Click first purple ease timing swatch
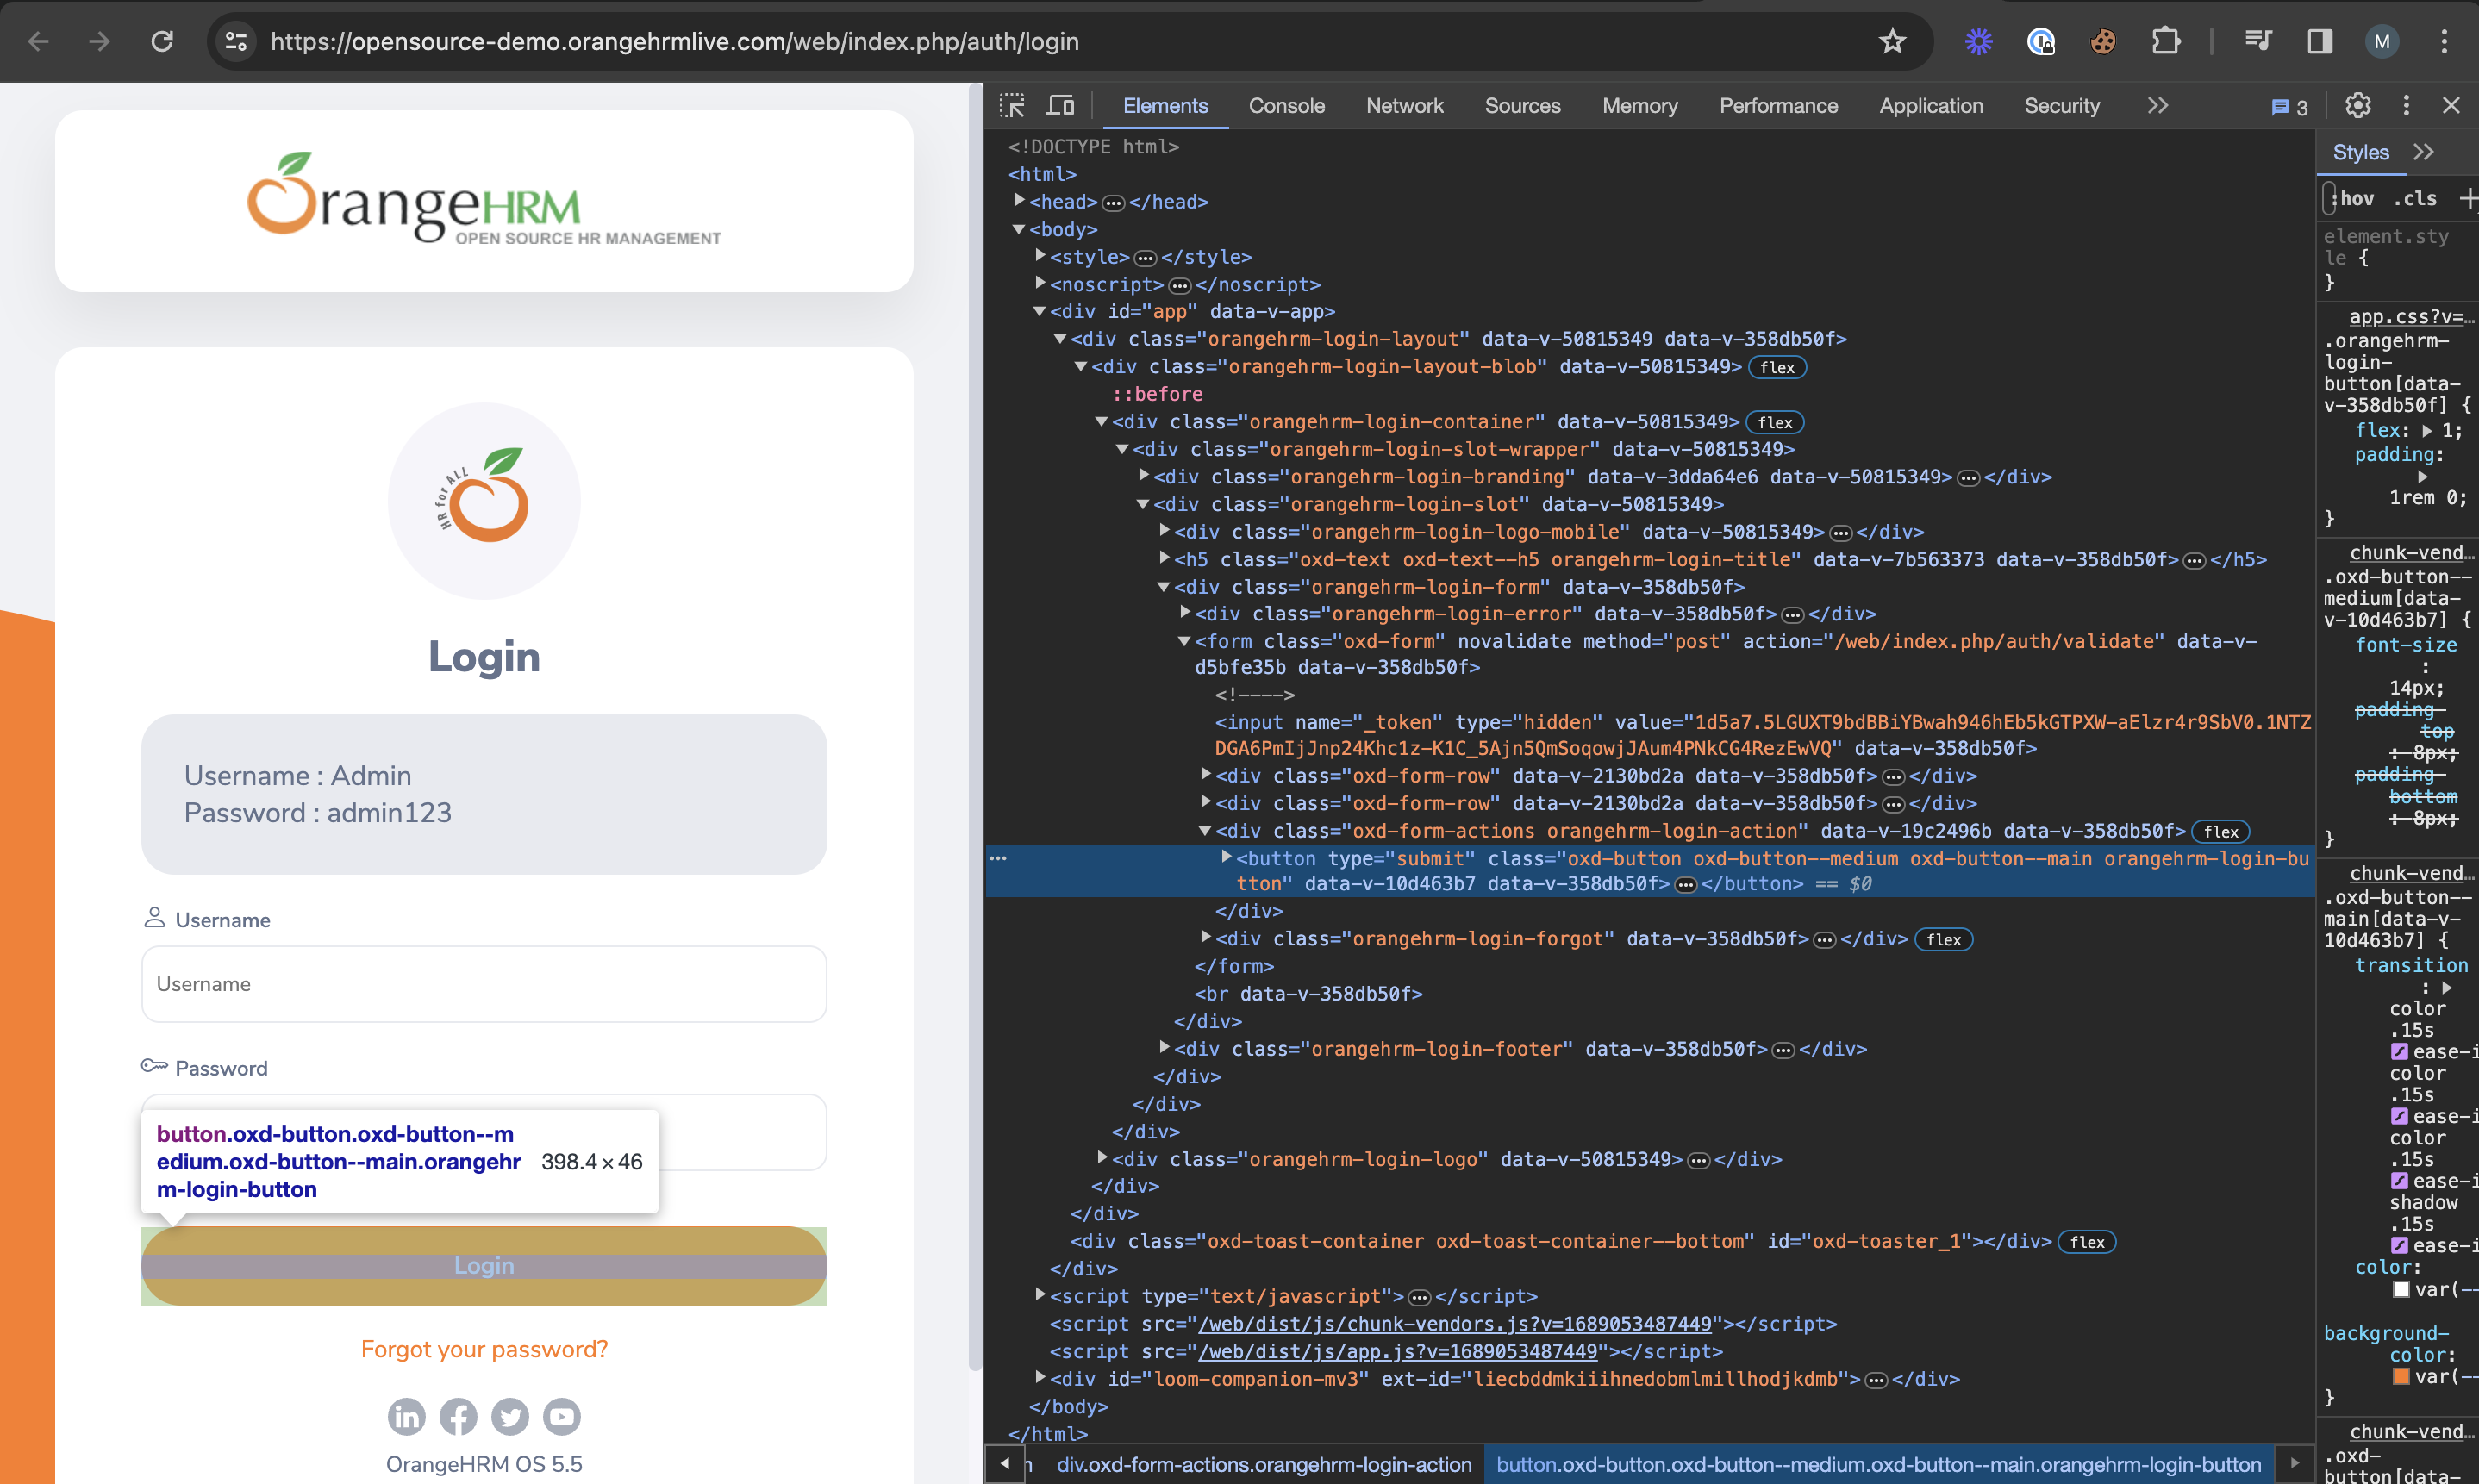Viewport: 2479px width, 1484px height. click(2399, 1051)
